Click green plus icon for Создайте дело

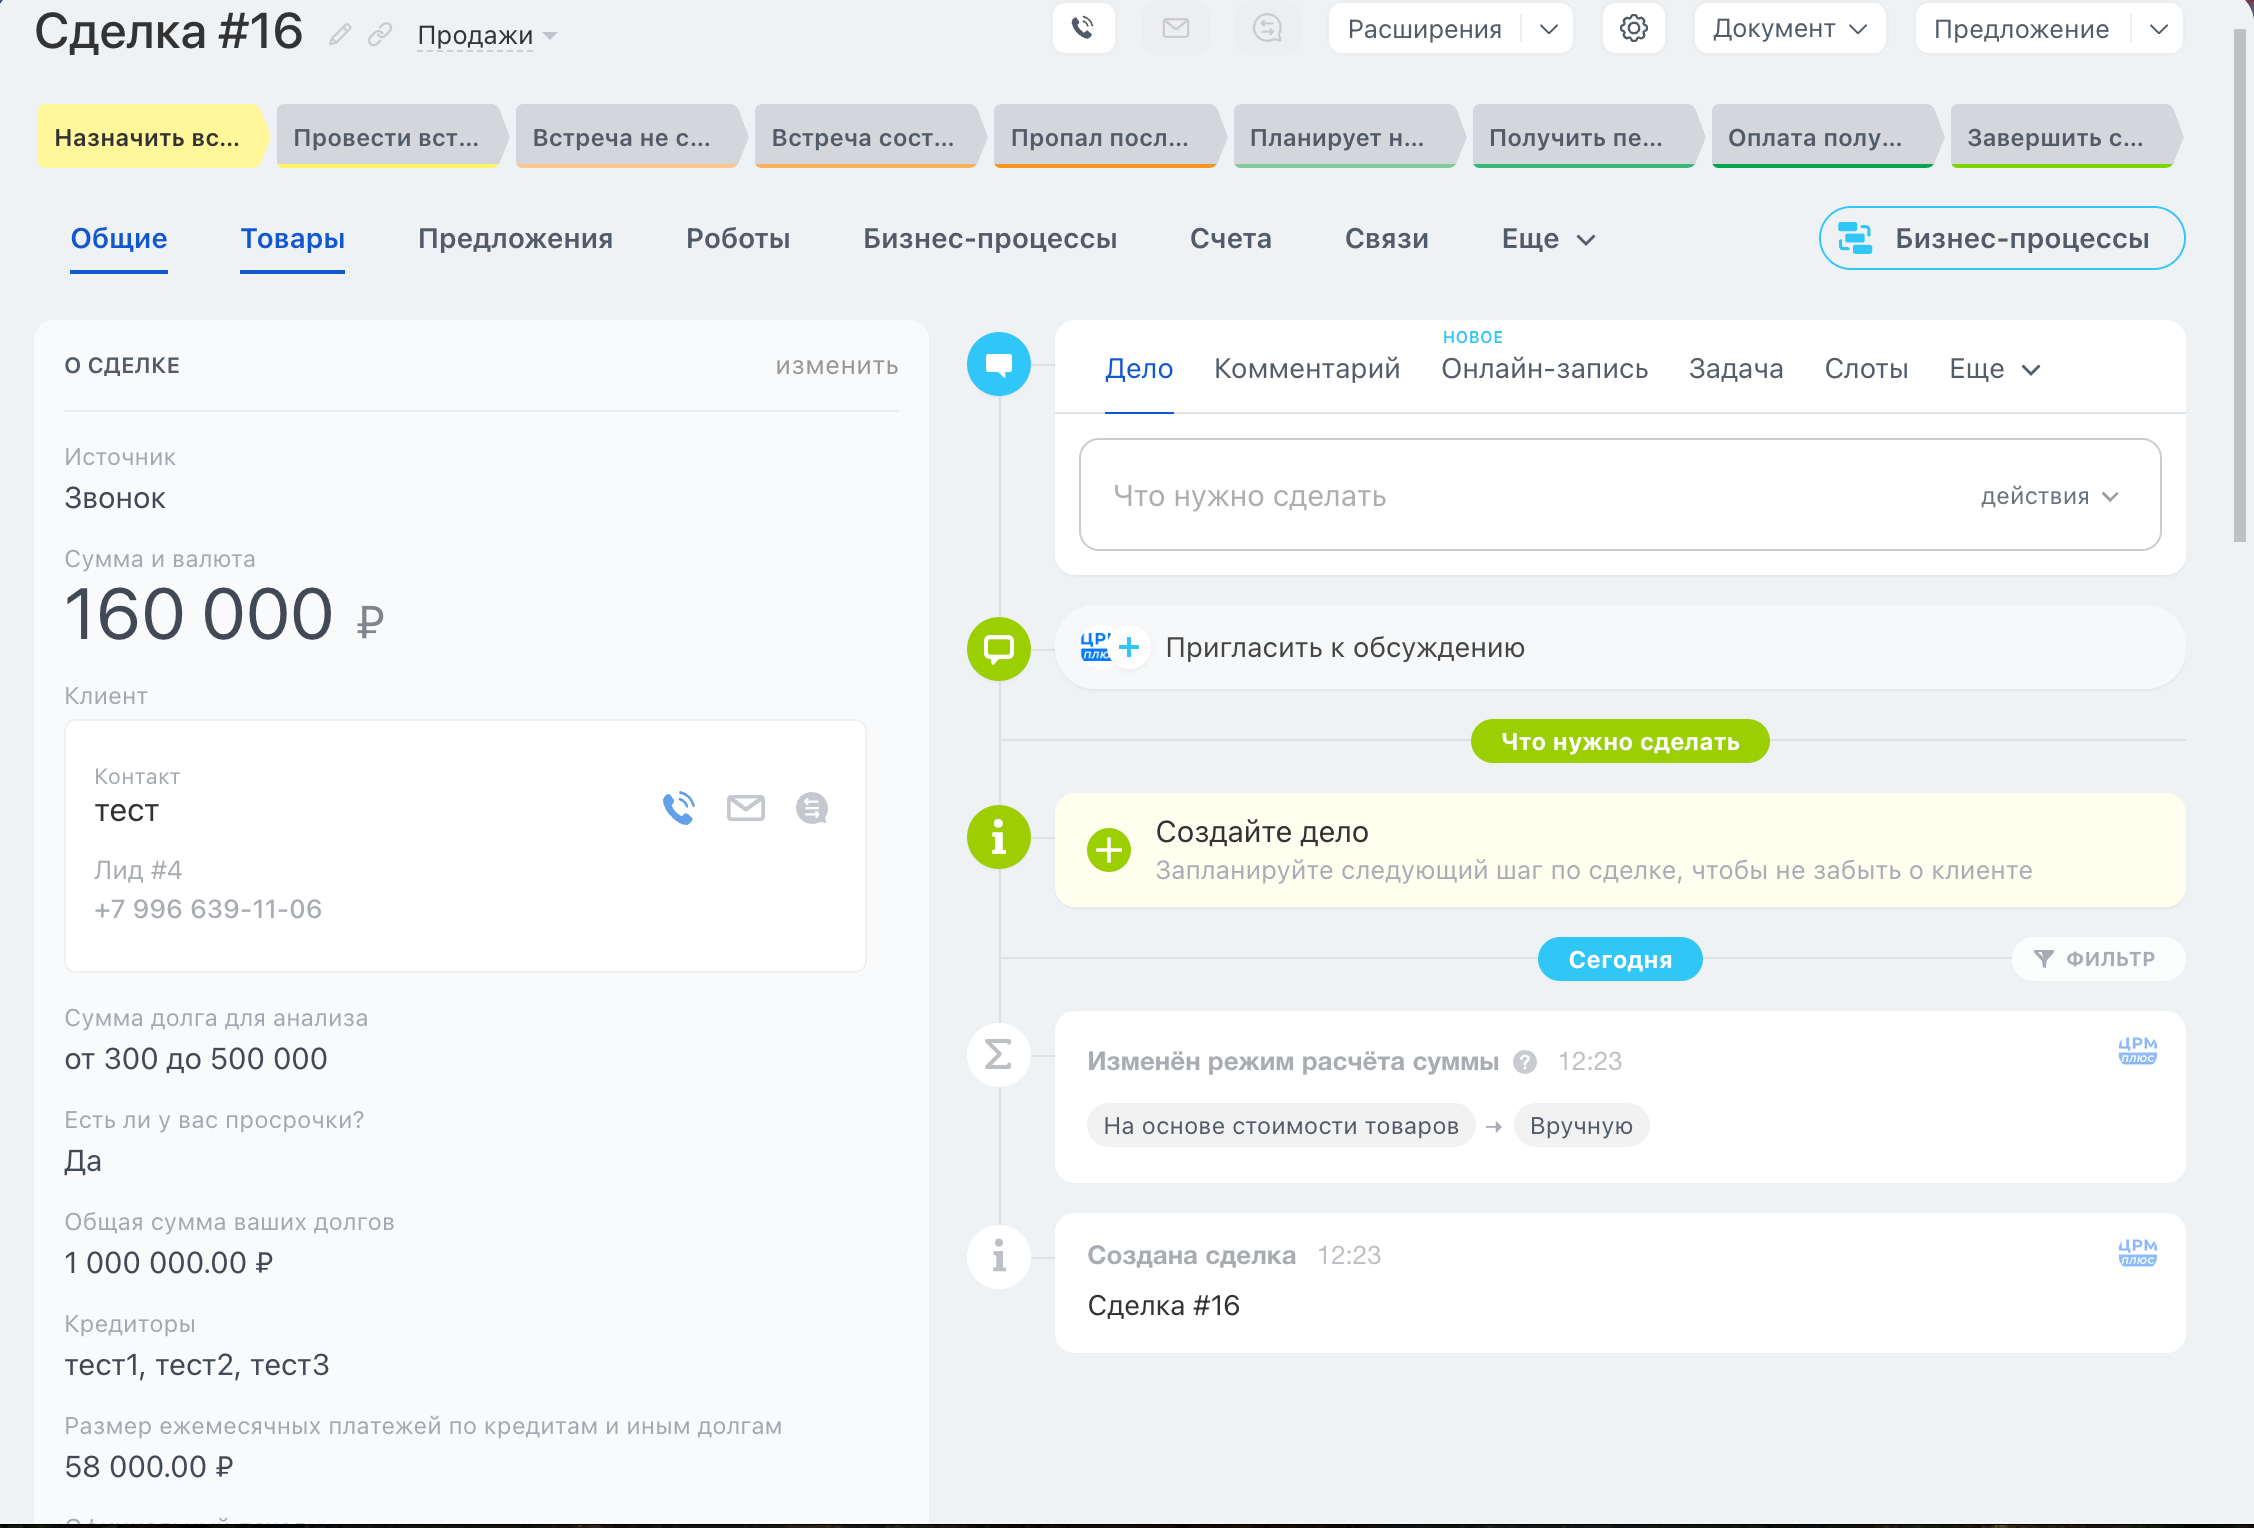point(1108,850)
